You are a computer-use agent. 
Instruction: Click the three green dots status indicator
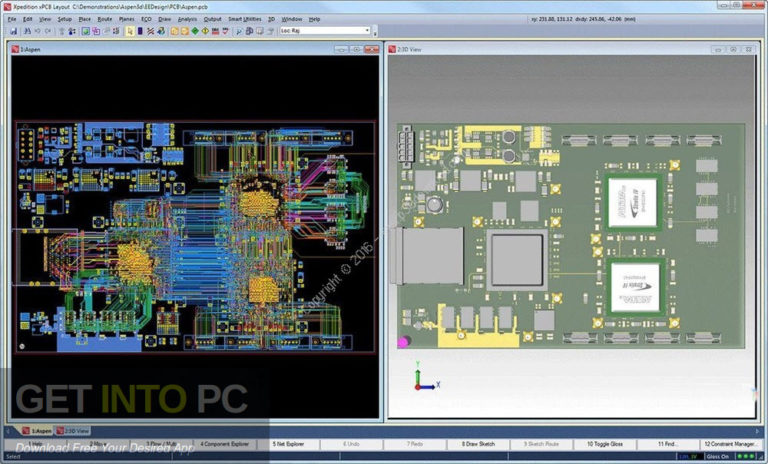click(746, 457)
